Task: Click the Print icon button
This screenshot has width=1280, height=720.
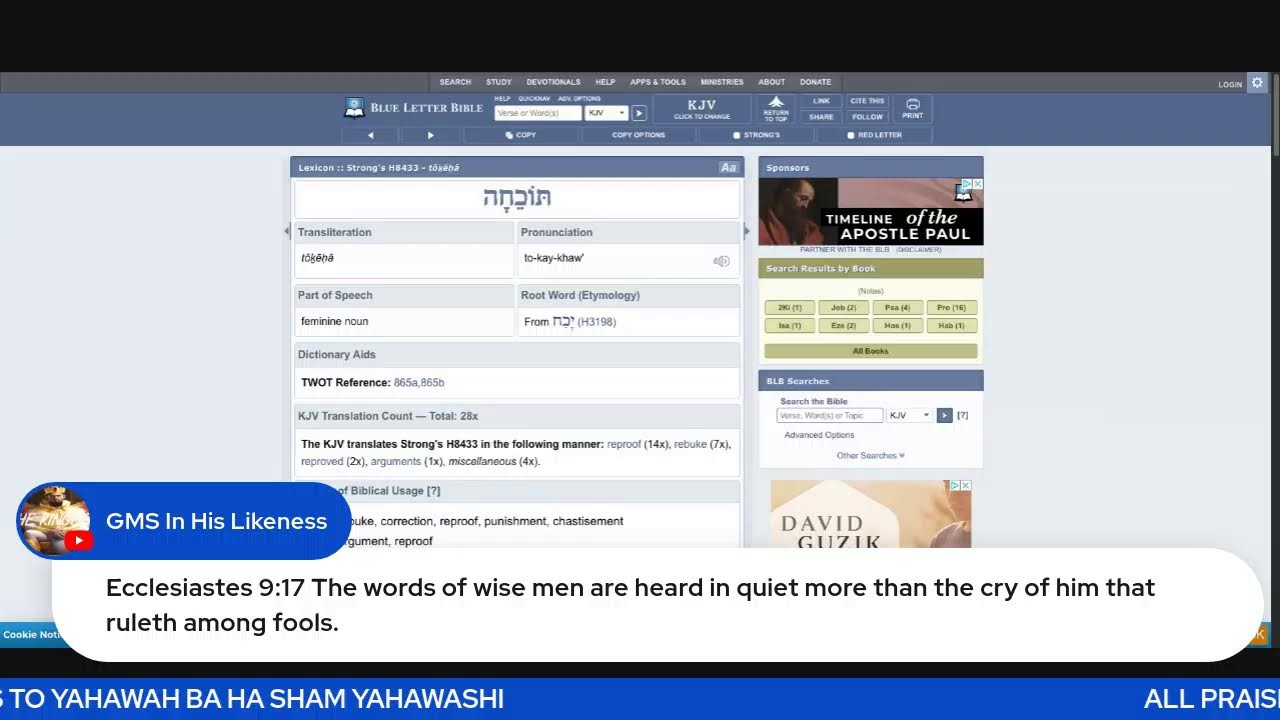Action: 912,108
